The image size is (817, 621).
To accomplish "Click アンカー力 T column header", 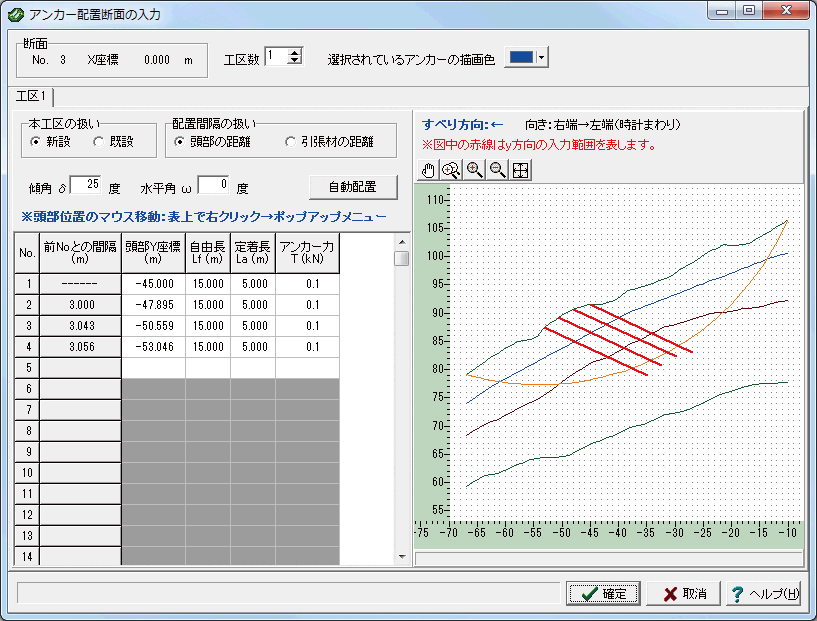I will click(307, 253).
